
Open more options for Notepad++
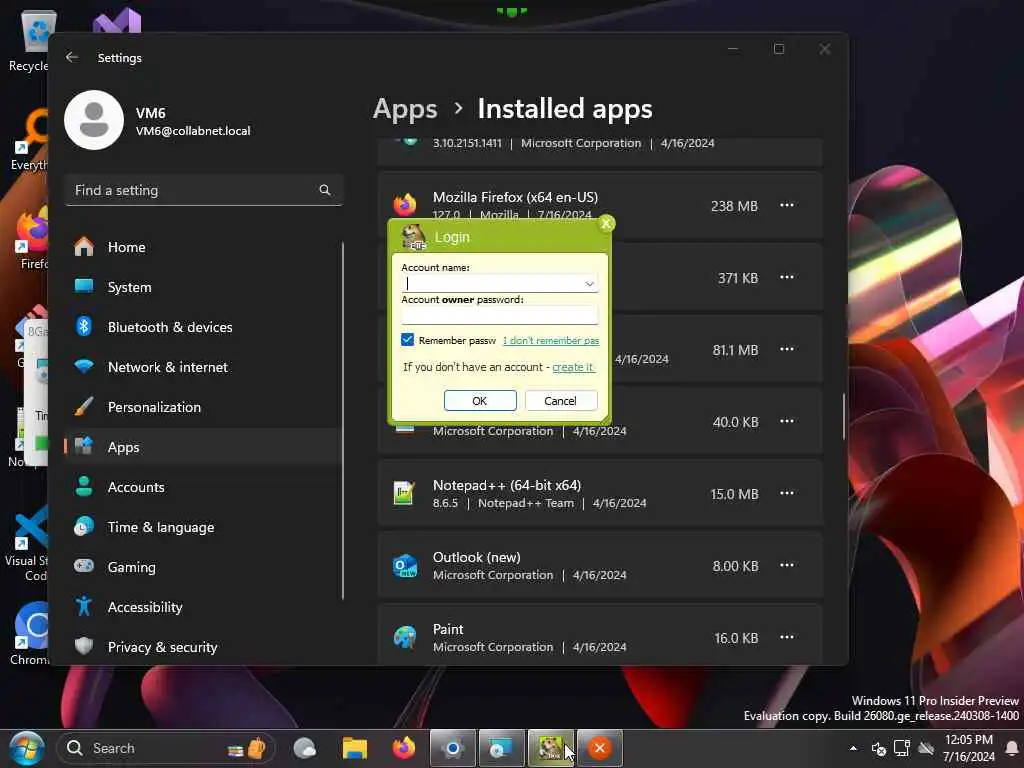(x=787, y=493)
